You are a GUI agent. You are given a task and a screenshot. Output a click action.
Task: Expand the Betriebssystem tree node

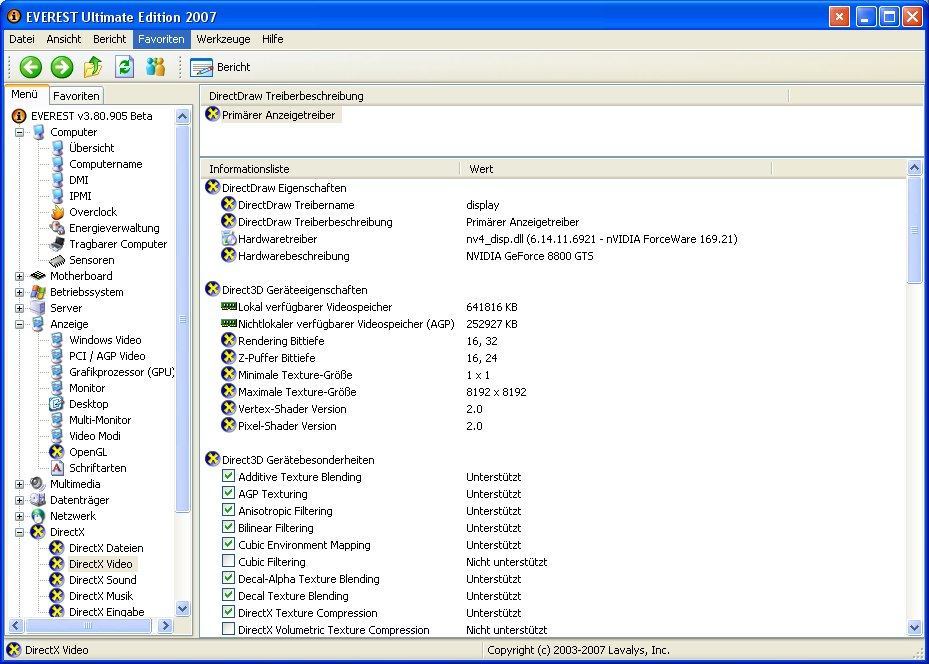20,292
